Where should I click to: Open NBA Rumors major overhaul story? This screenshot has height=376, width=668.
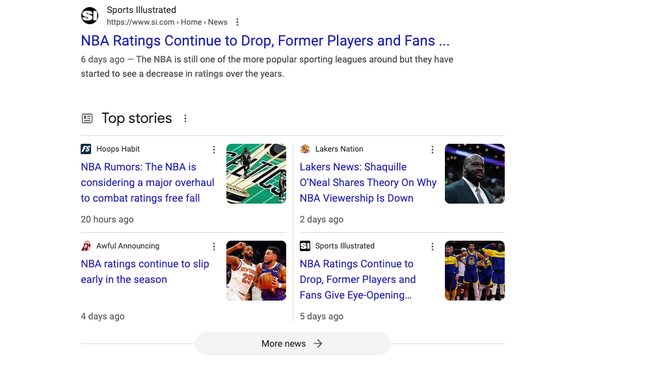(x=147, y=183)
